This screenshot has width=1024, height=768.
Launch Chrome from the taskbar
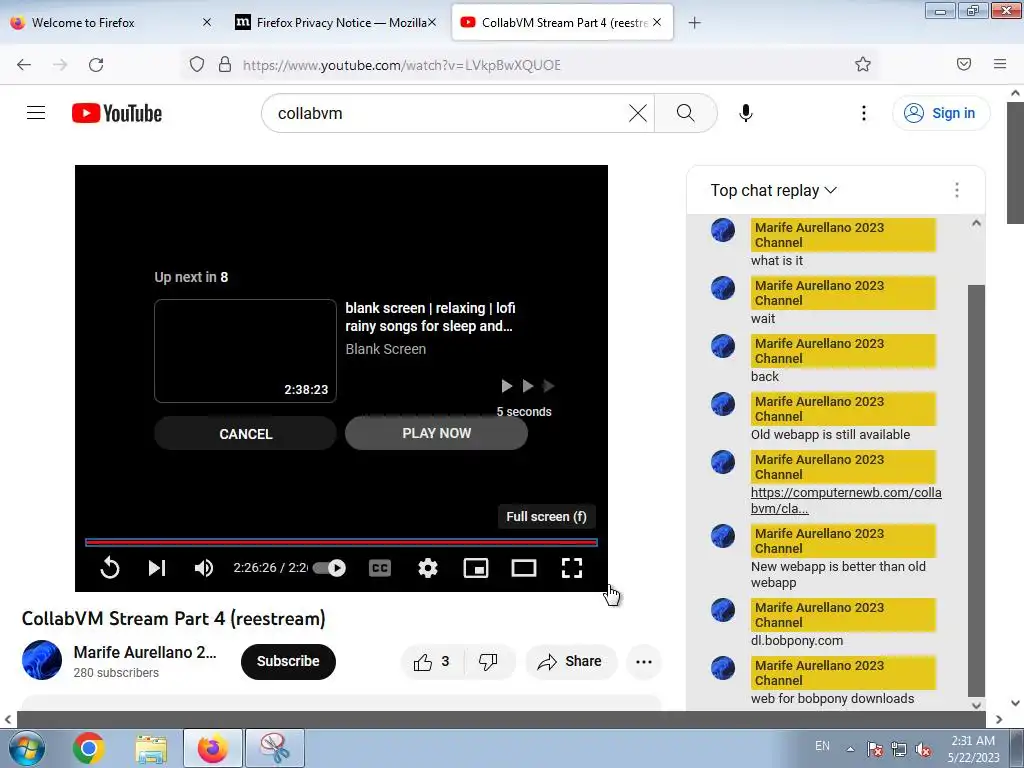coord(89,748)
